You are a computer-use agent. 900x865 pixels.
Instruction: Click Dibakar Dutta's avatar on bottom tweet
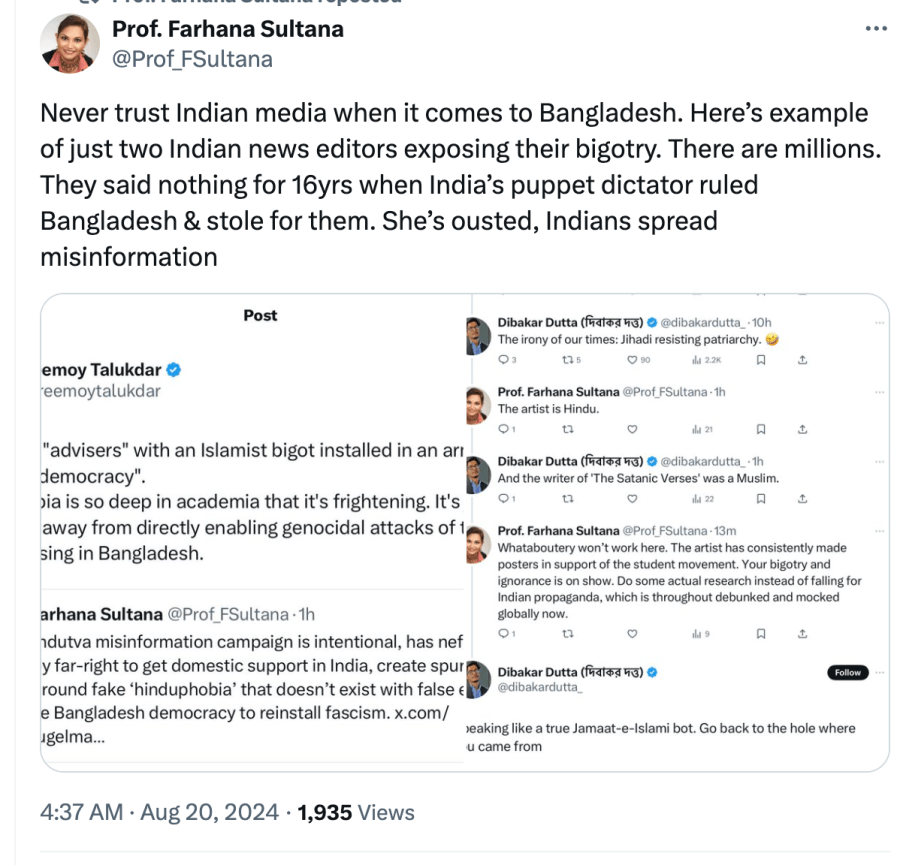tap(478, 679)
